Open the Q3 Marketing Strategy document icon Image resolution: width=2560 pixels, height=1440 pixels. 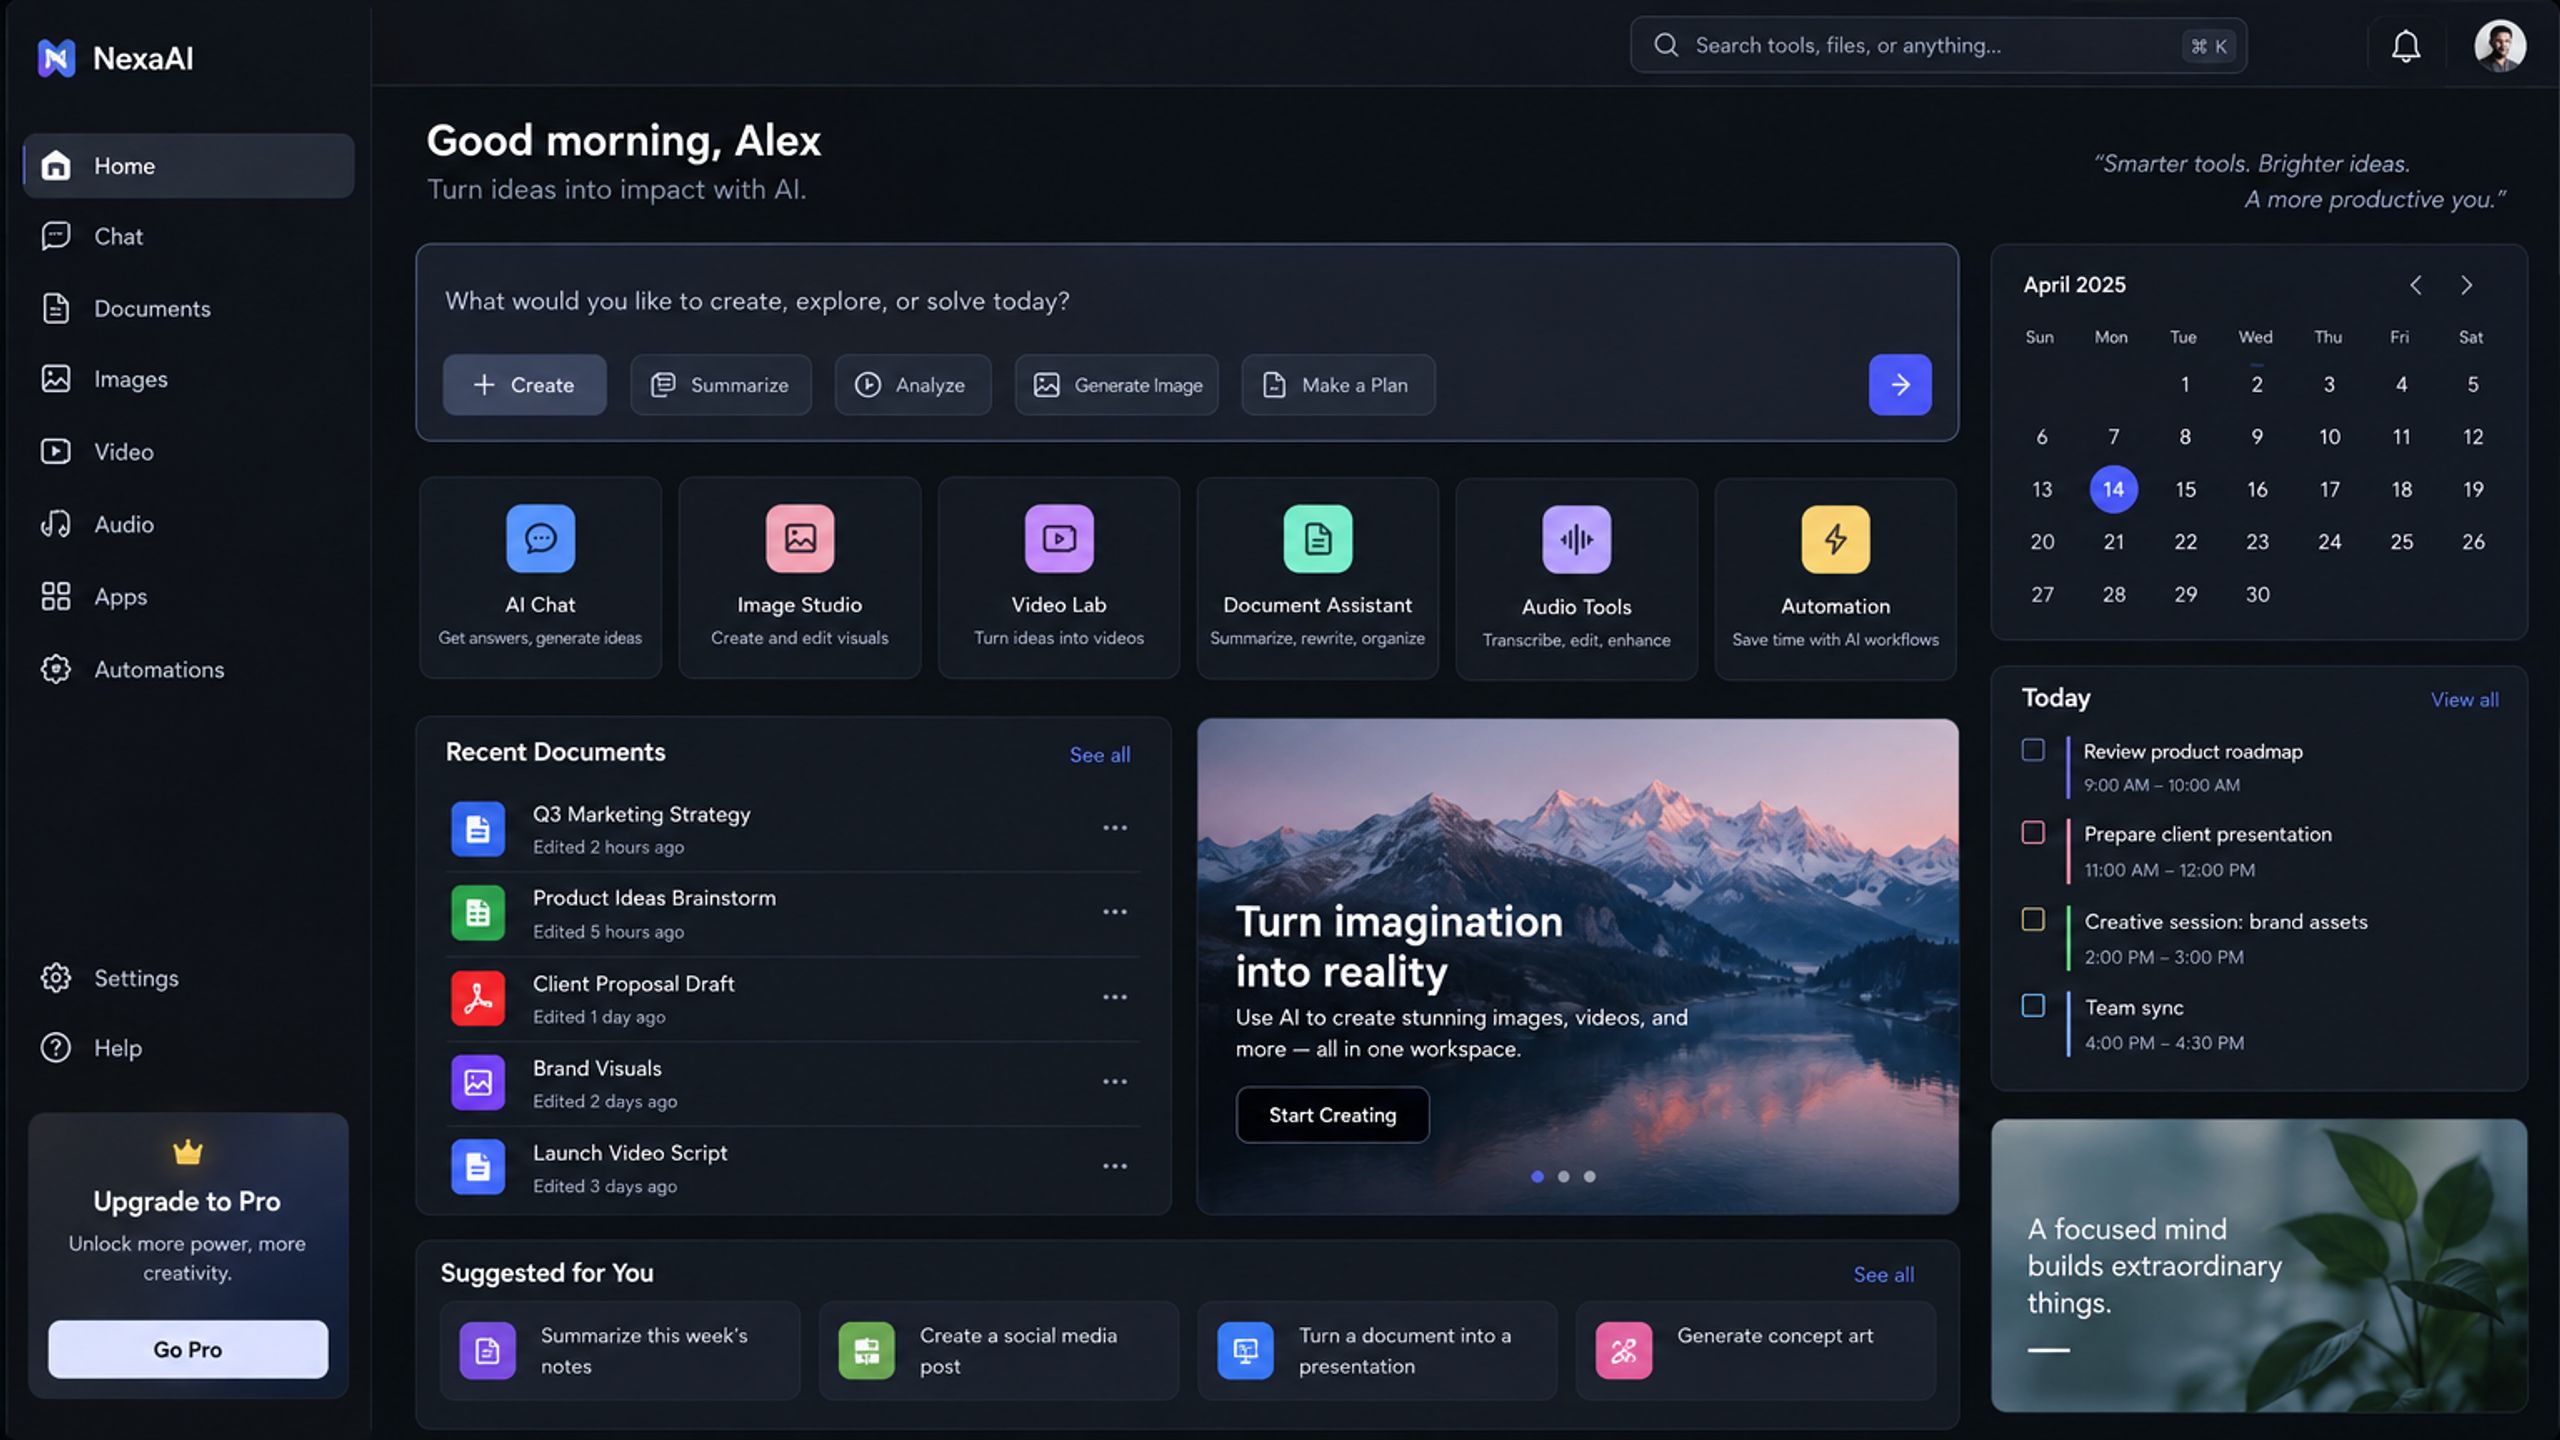(478, 829)
